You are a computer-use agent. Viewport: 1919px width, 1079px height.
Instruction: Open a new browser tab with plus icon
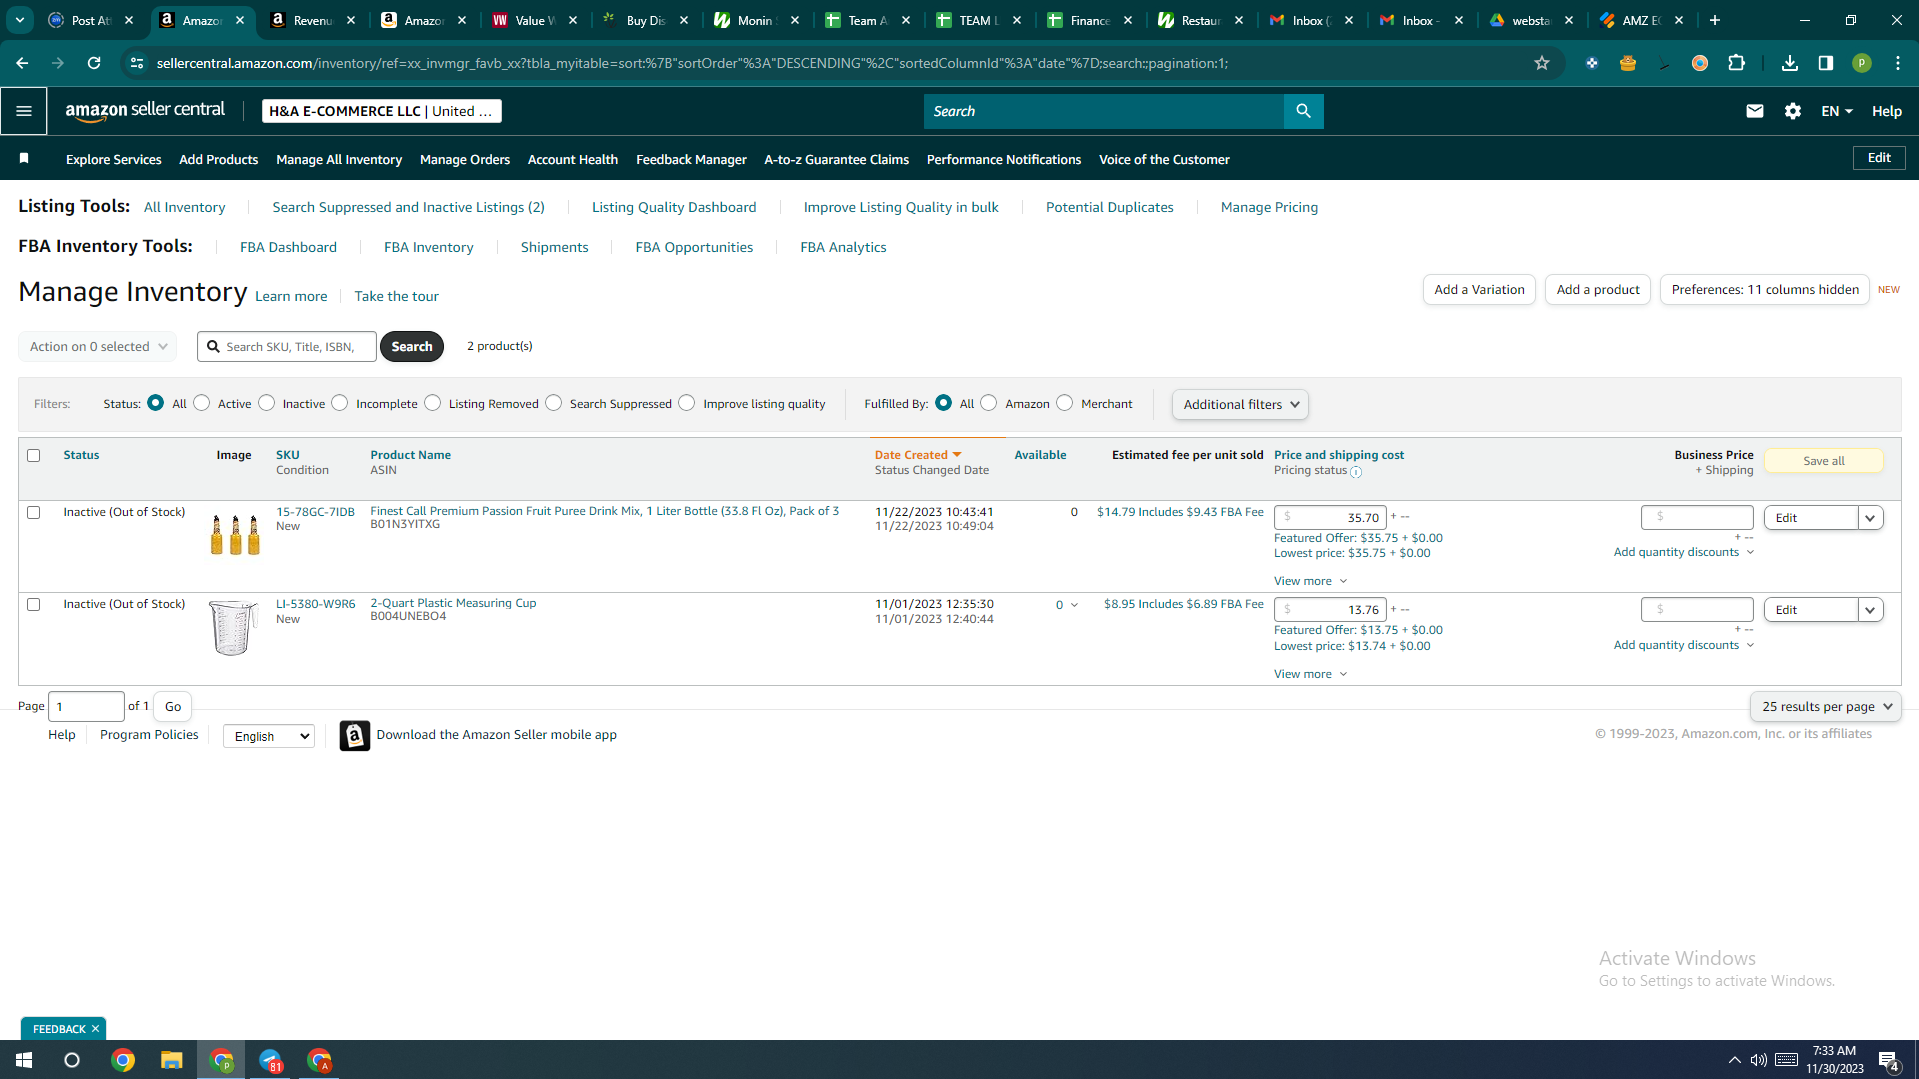click(x=1715, y=20)
